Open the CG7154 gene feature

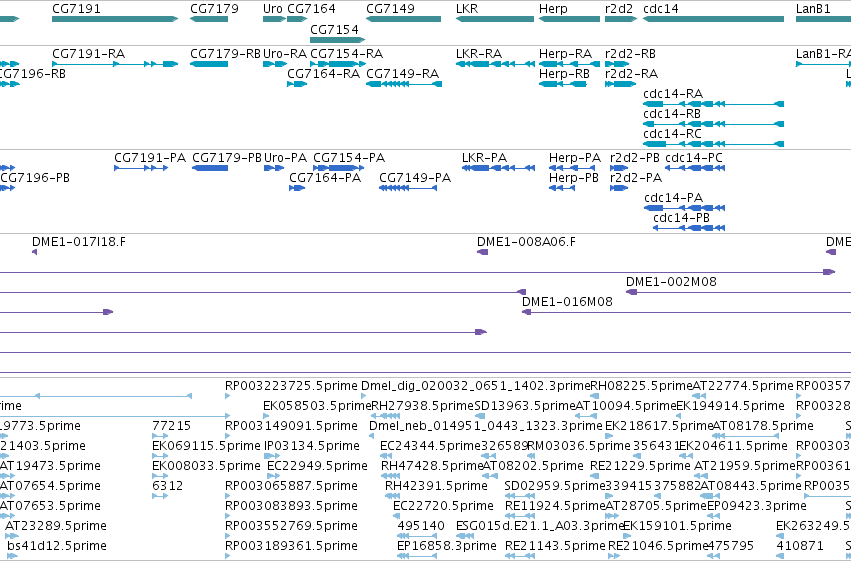338,40
